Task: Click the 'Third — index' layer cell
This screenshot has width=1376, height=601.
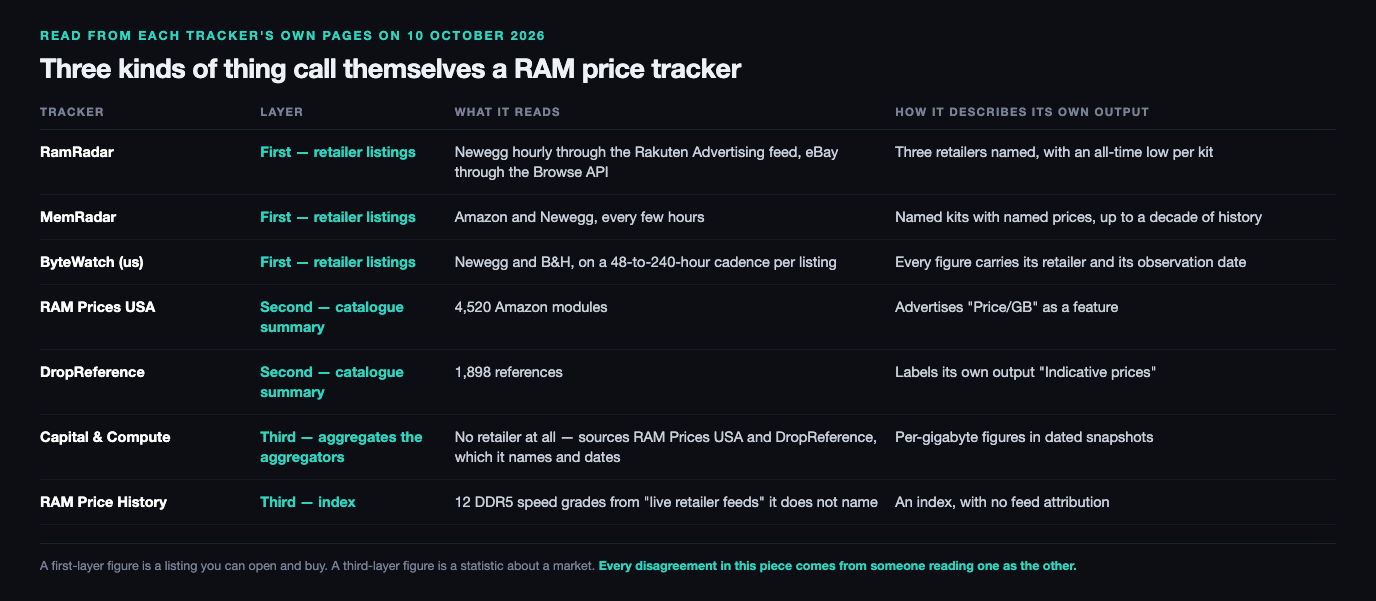Action: [308, 502]
